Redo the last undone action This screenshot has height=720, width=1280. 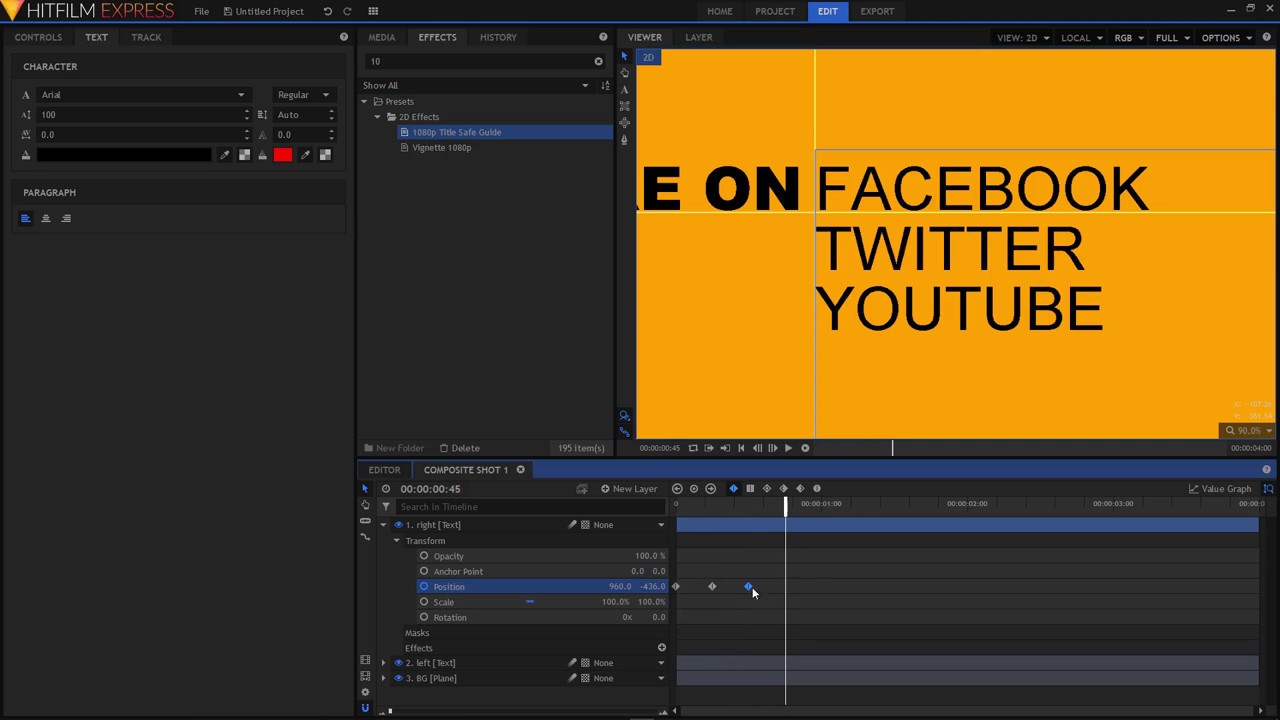(347, 11)
